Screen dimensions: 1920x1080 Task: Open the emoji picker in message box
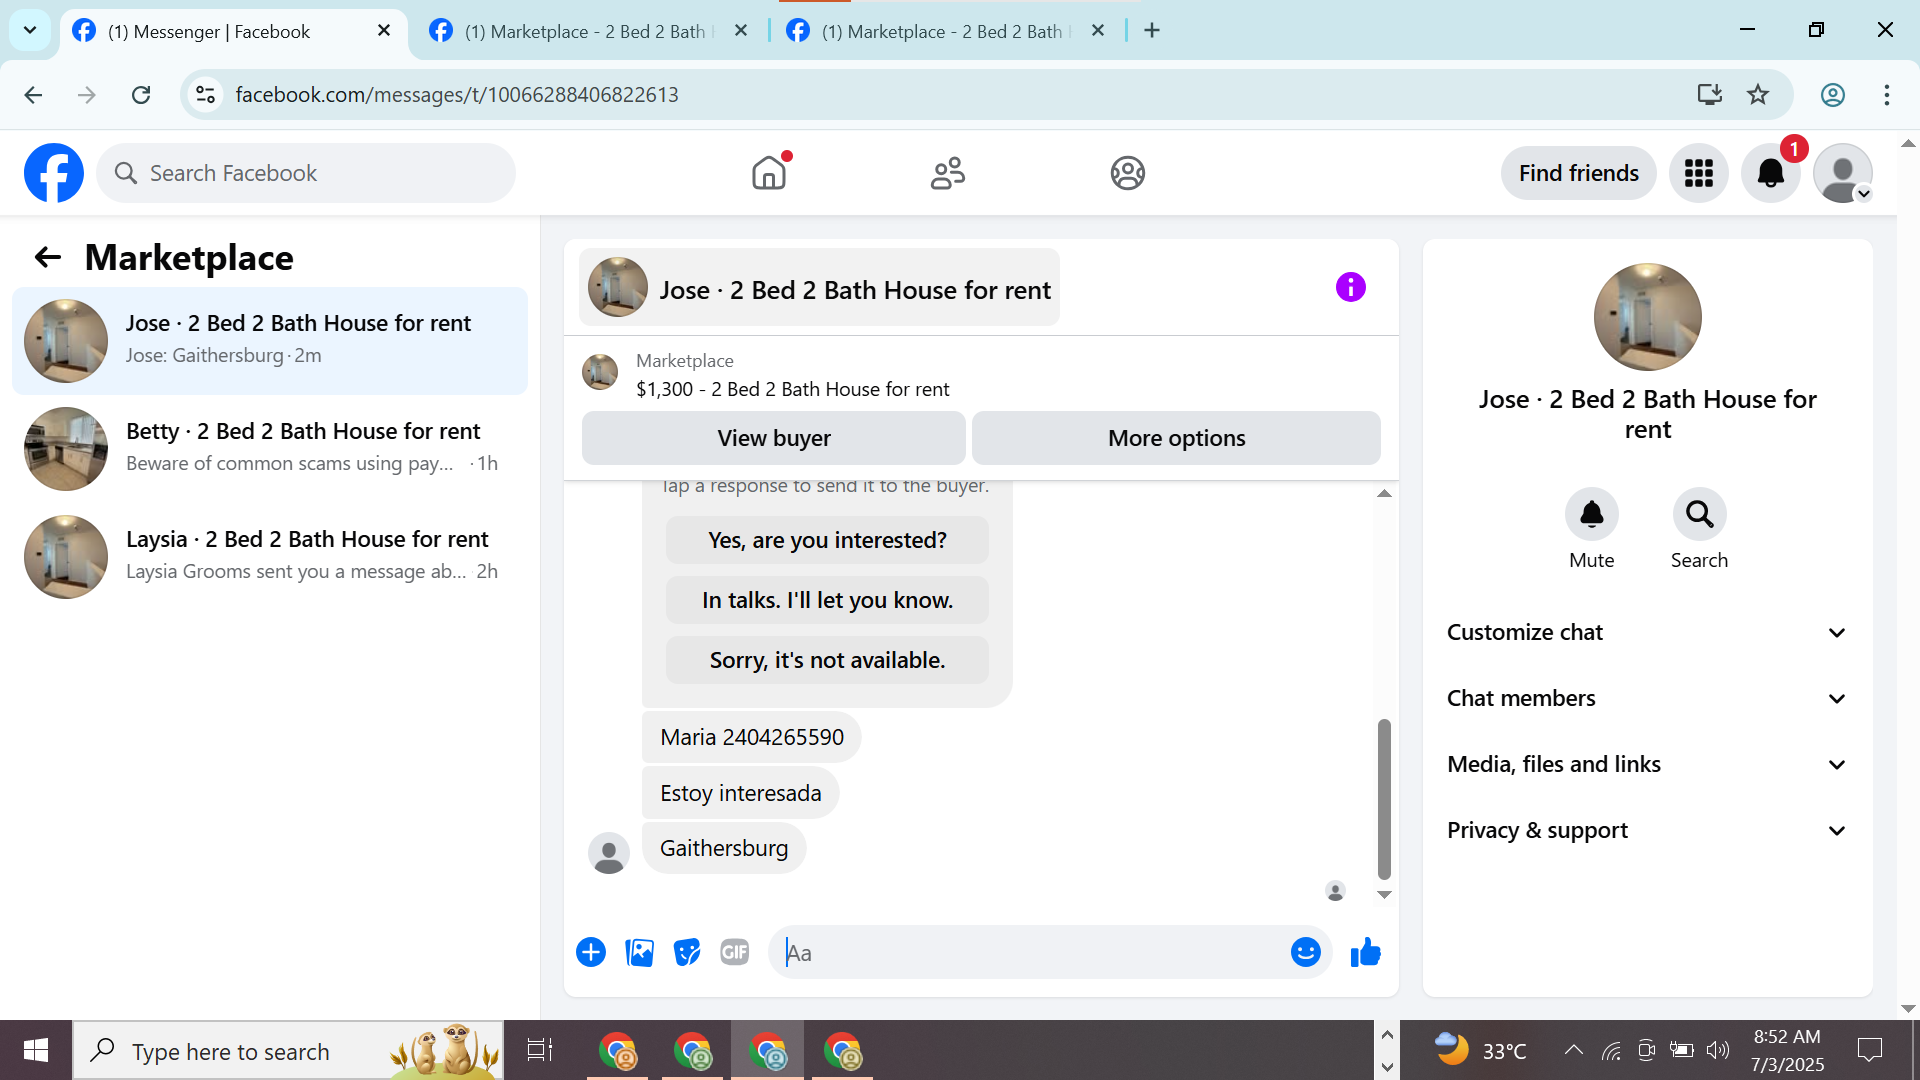(x=1305, y=953)
